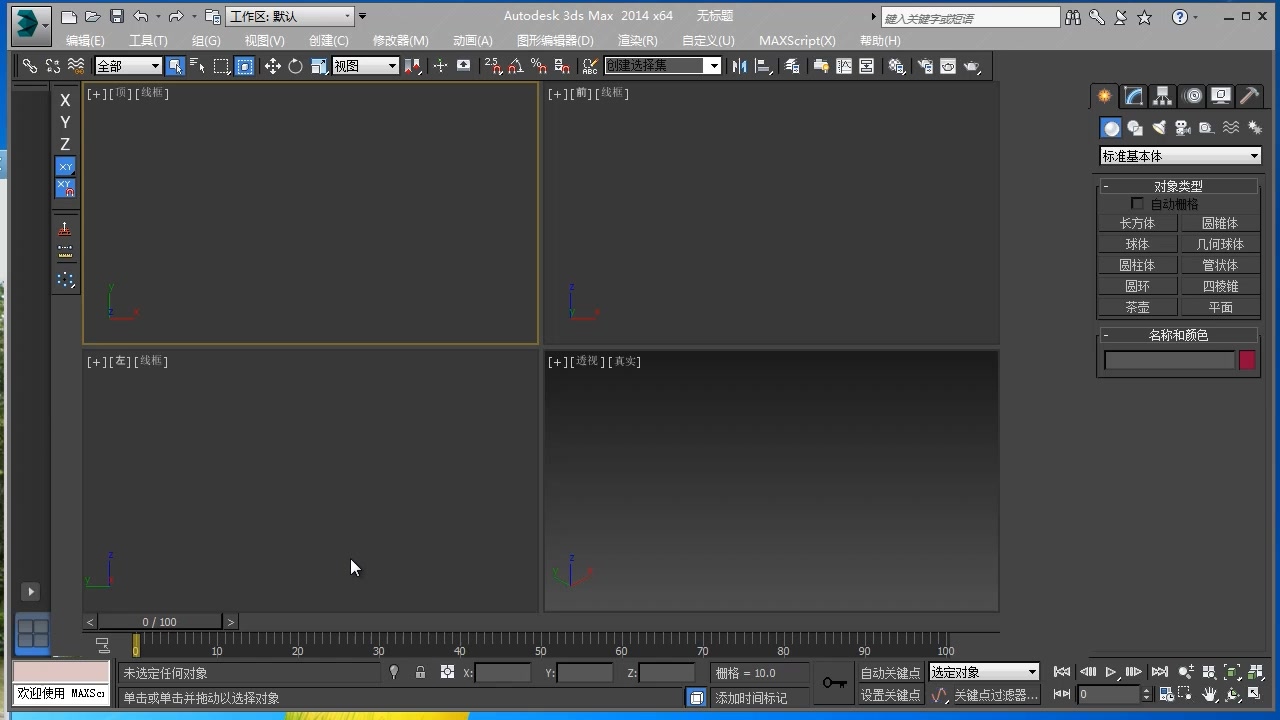Open the Mirror tool
The width and height of the screenshot is (1280, 720).
[x=740, y=66]
